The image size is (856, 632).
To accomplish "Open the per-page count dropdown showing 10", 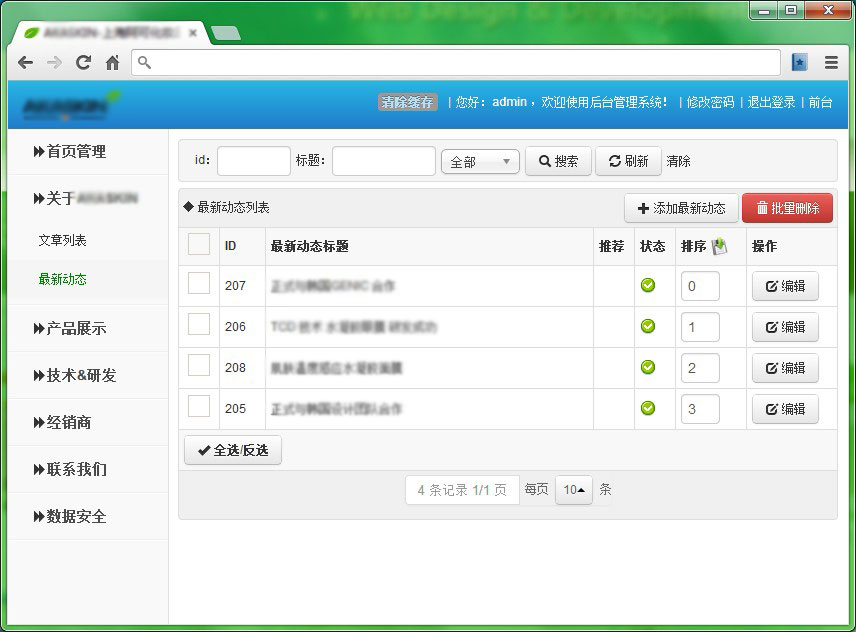I will pyautogui.click(x=574, y=490).
